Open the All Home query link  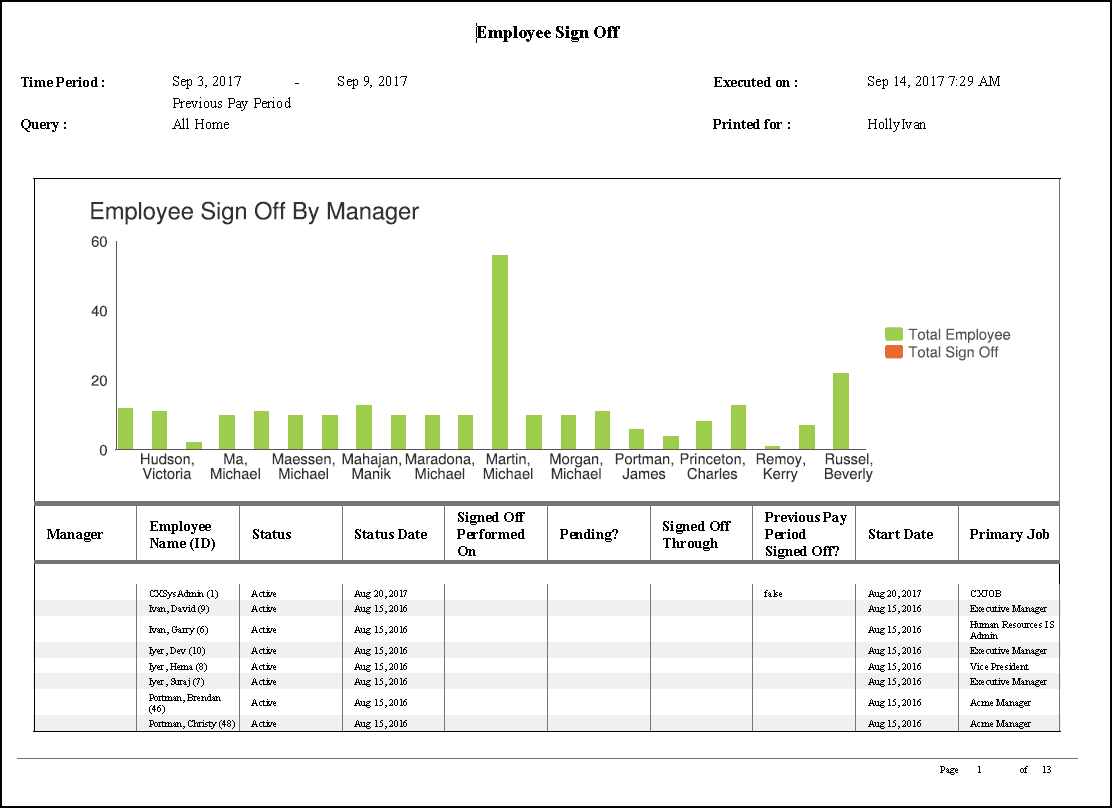[x=199, y=124]
